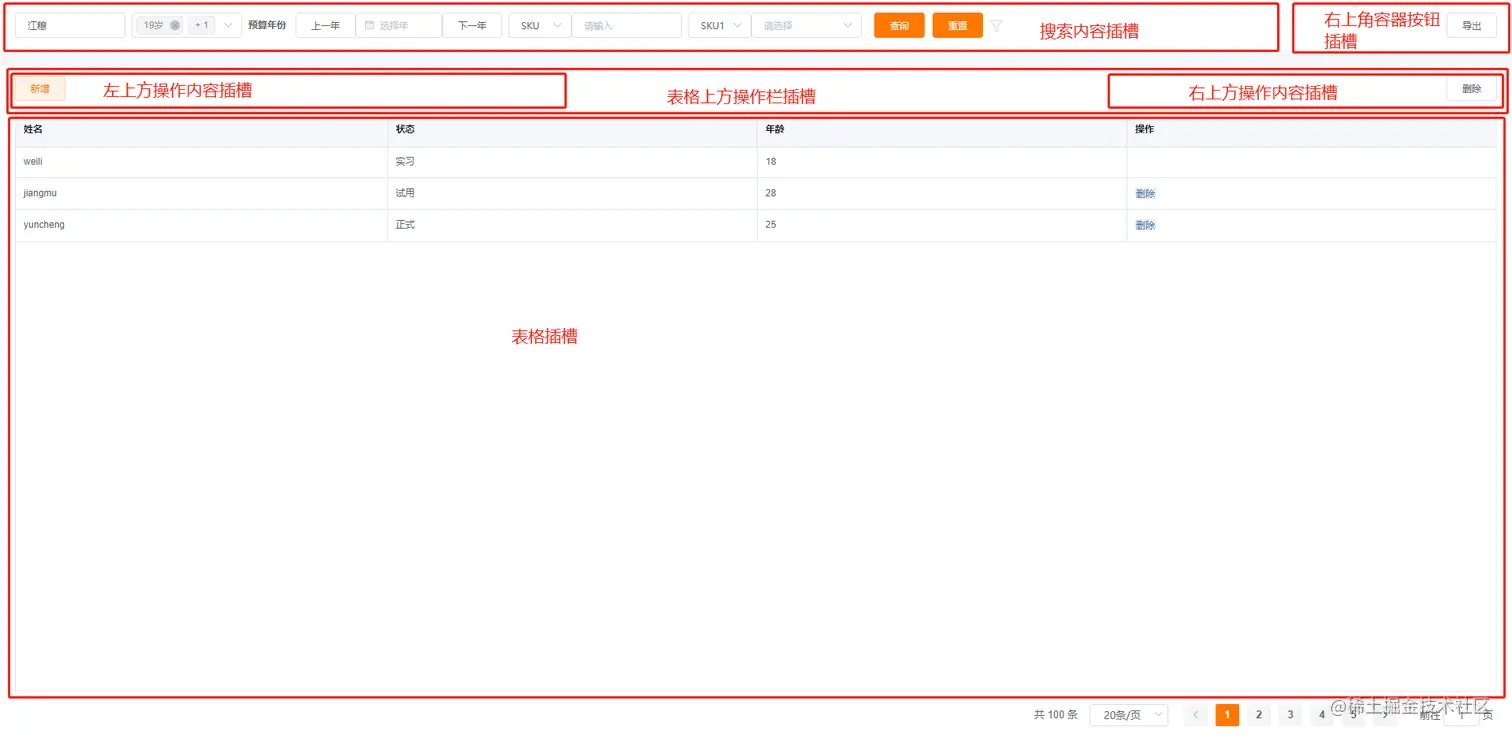Click the 共 100 条 total count

(1056, 715)
